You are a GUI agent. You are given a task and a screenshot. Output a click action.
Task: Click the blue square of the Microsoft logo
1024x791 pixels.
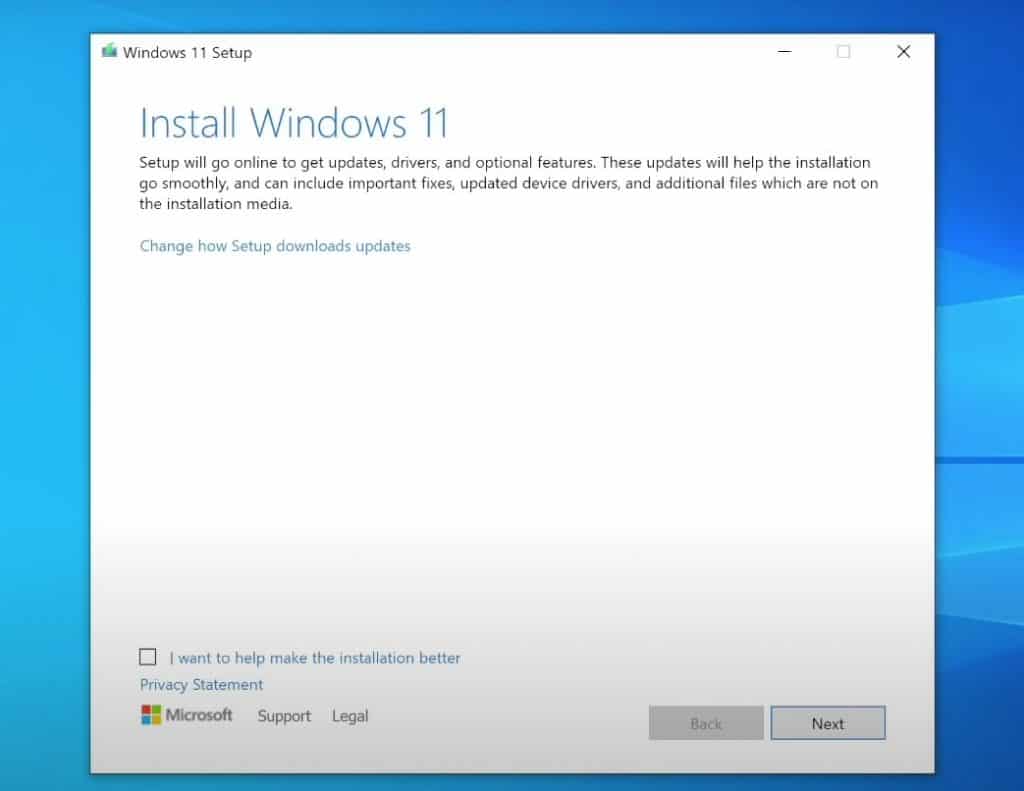[145, 719]
